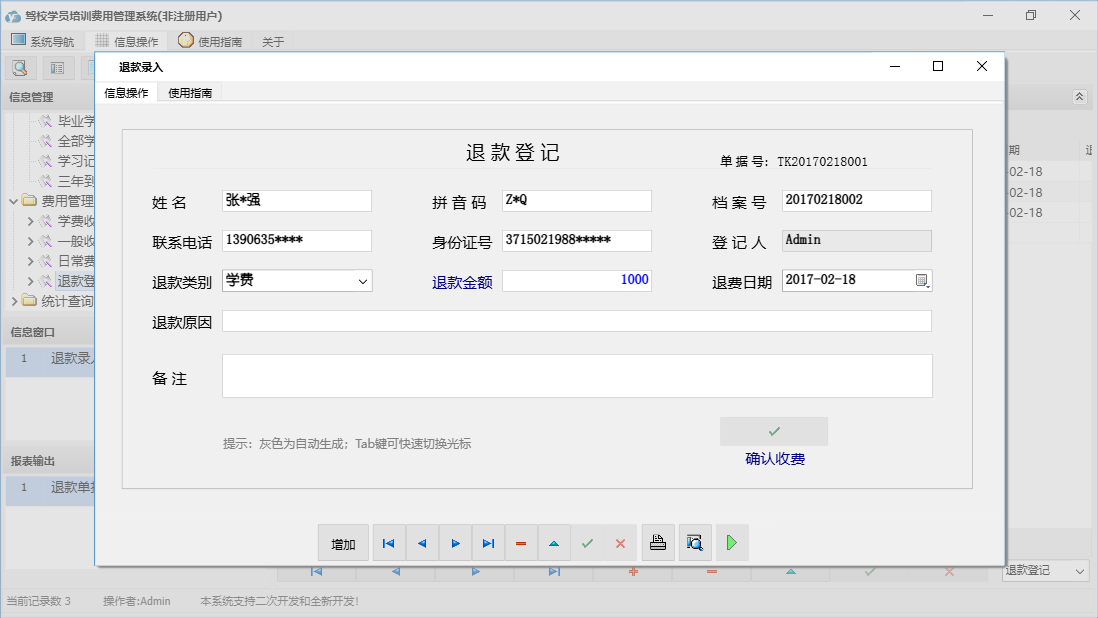
Task: Click the printer icon to print
Action: [658, 543]
